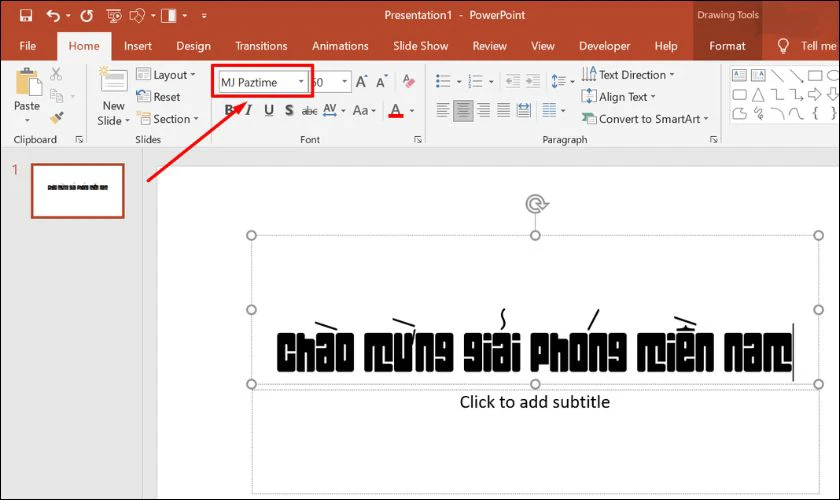840x500 pixels.
Task: Open the File menu
Action: click(27, 46)
